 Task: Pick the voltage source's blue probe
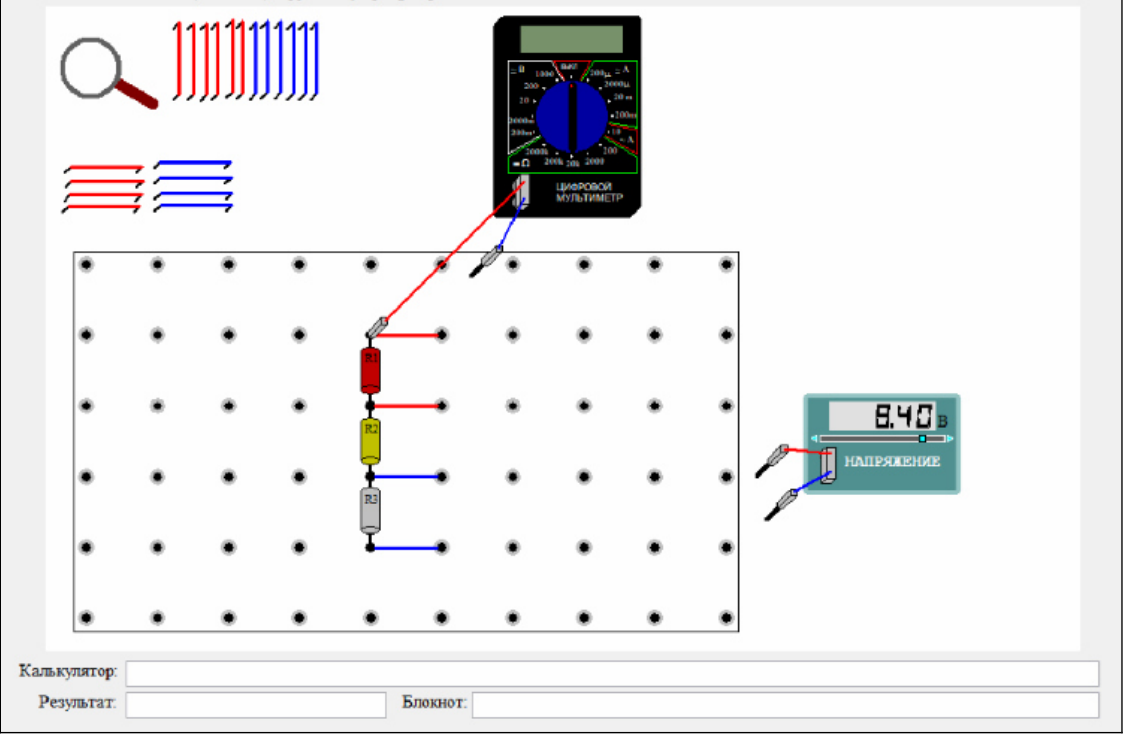781,505
